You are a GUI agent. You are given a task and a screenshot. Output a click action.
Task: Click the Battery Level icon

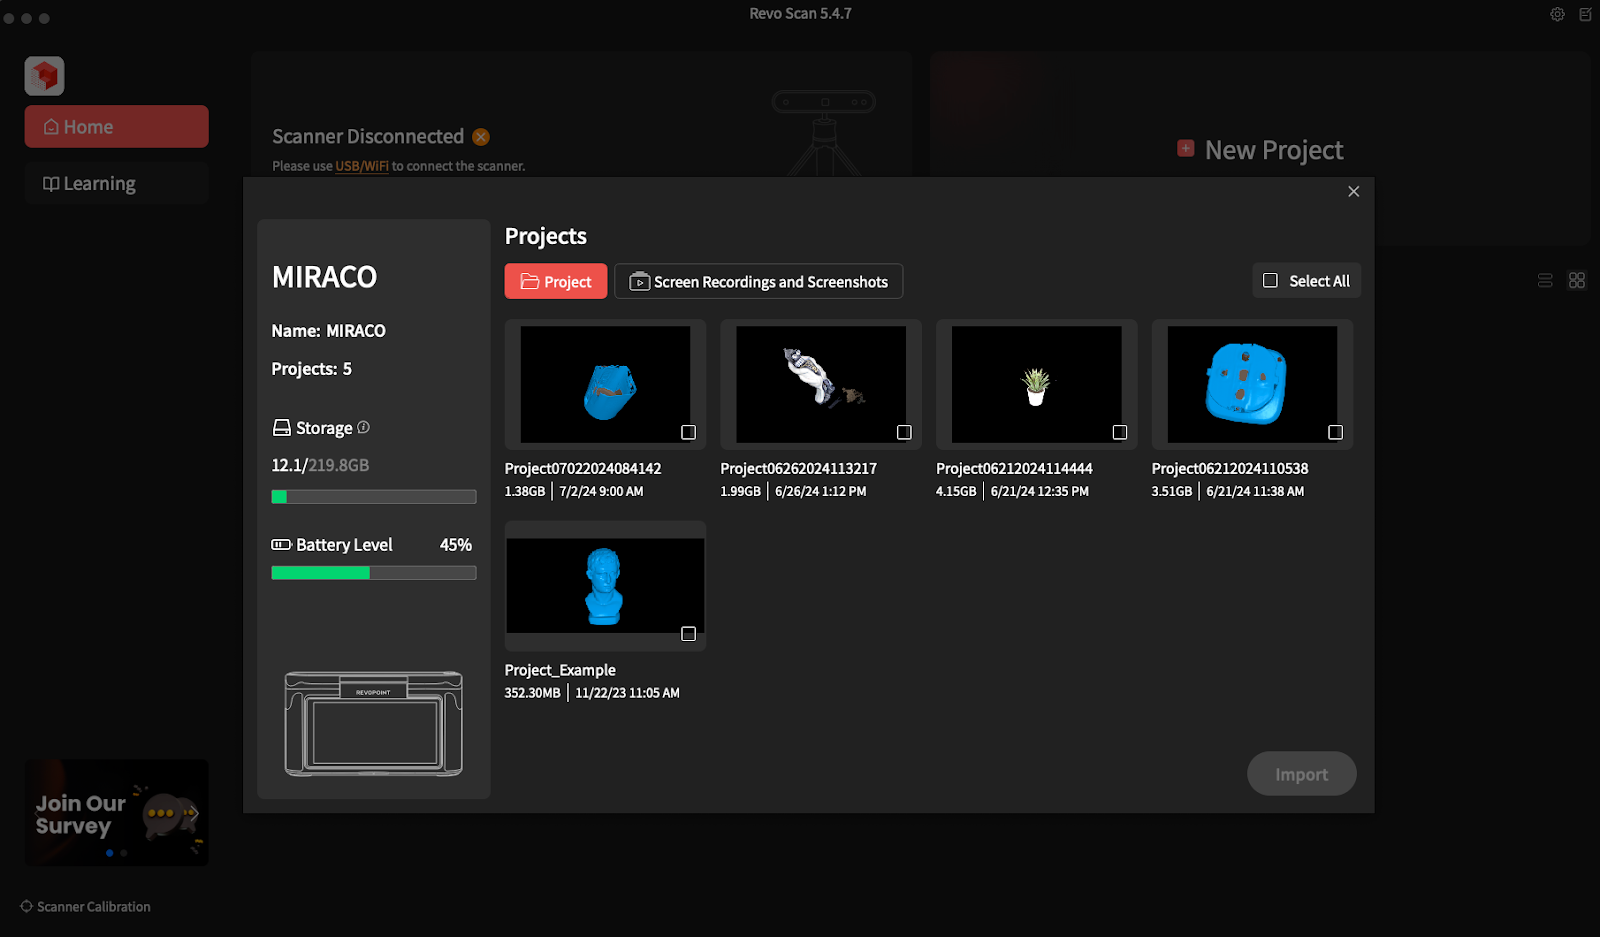click(281, 545)
